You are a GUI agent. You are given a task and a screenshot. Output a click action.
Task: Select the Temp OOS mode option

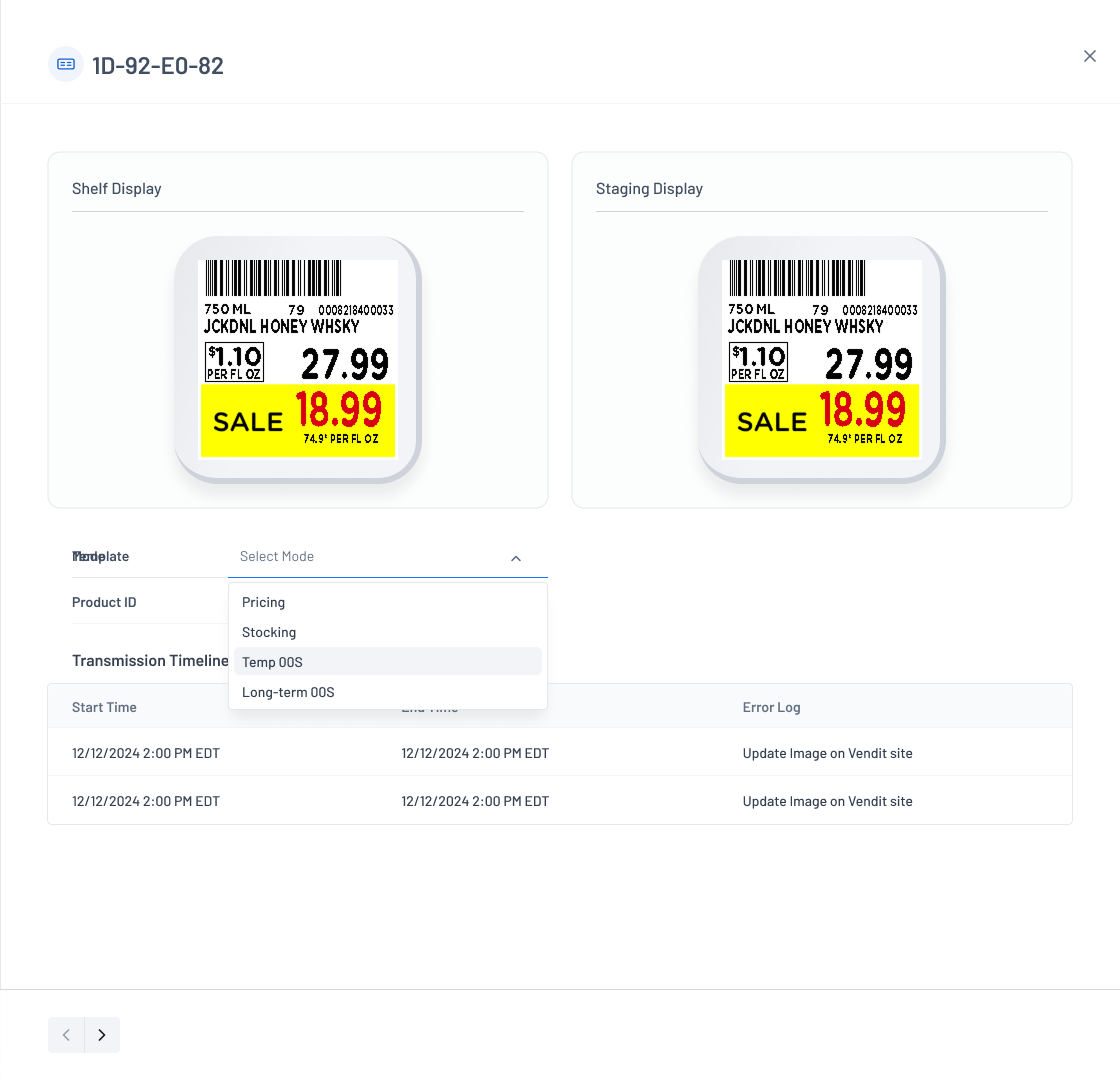coord(387,662)
